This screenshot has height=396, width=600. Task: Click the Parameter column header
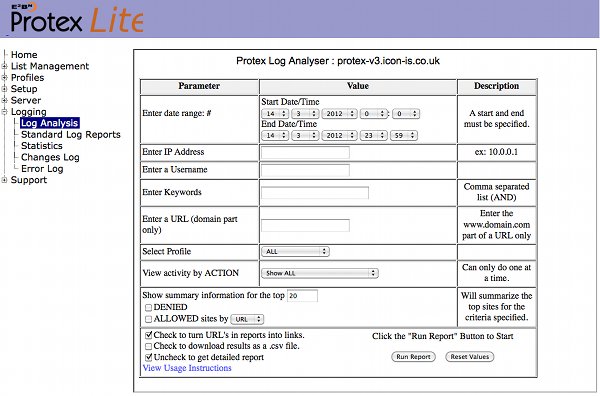pyautogui.click(x=199, y=86)
